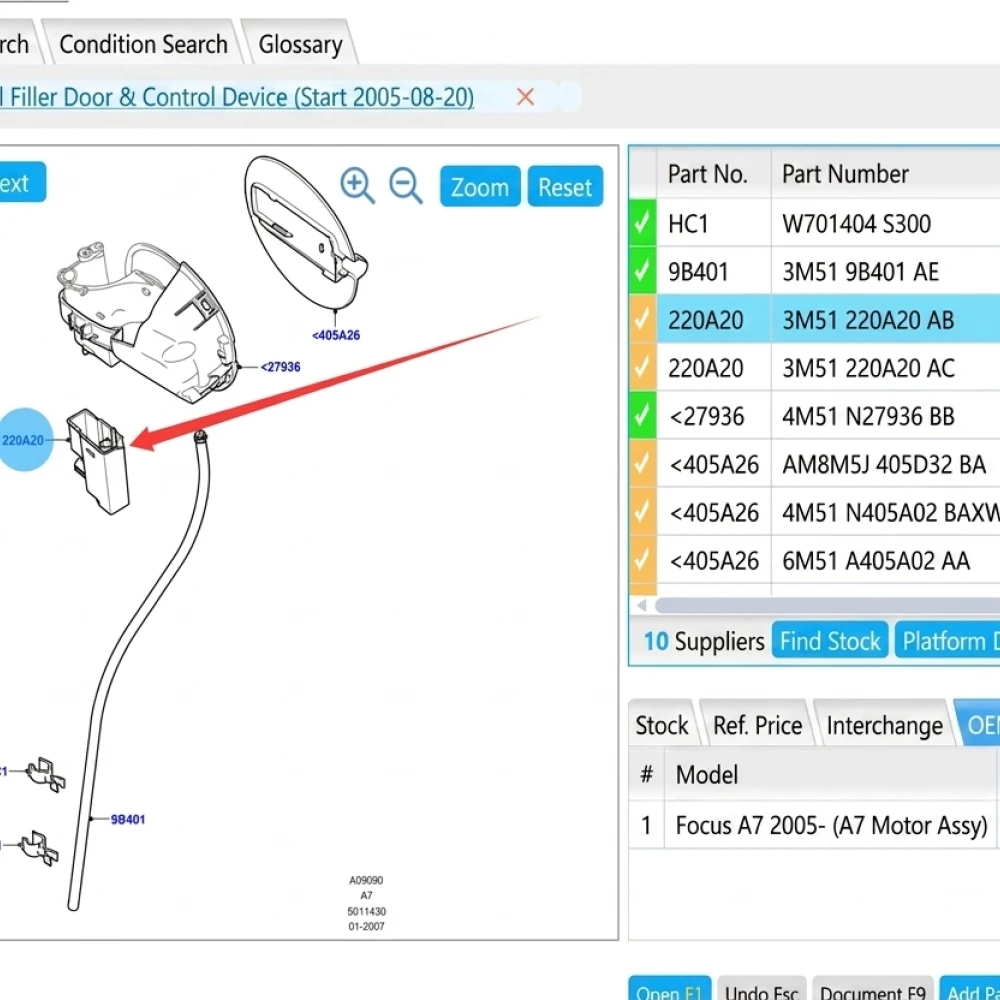
Task: Click the <405A26 label in diagram
Action: coord(336,335)
